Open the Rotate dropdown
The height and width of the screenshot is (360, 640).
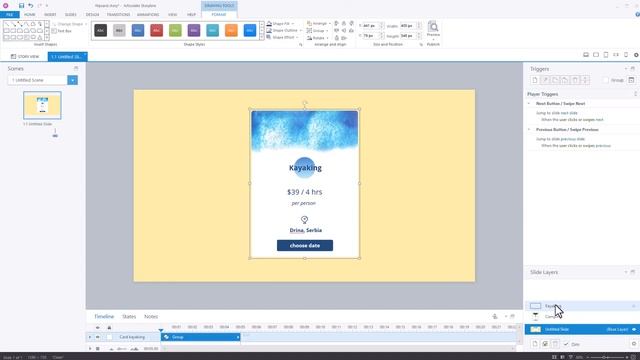point(318,38)
